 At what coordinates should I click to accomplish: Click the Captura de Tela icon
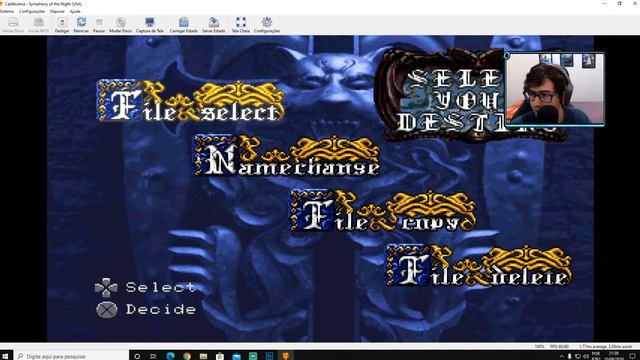[150, 25]
